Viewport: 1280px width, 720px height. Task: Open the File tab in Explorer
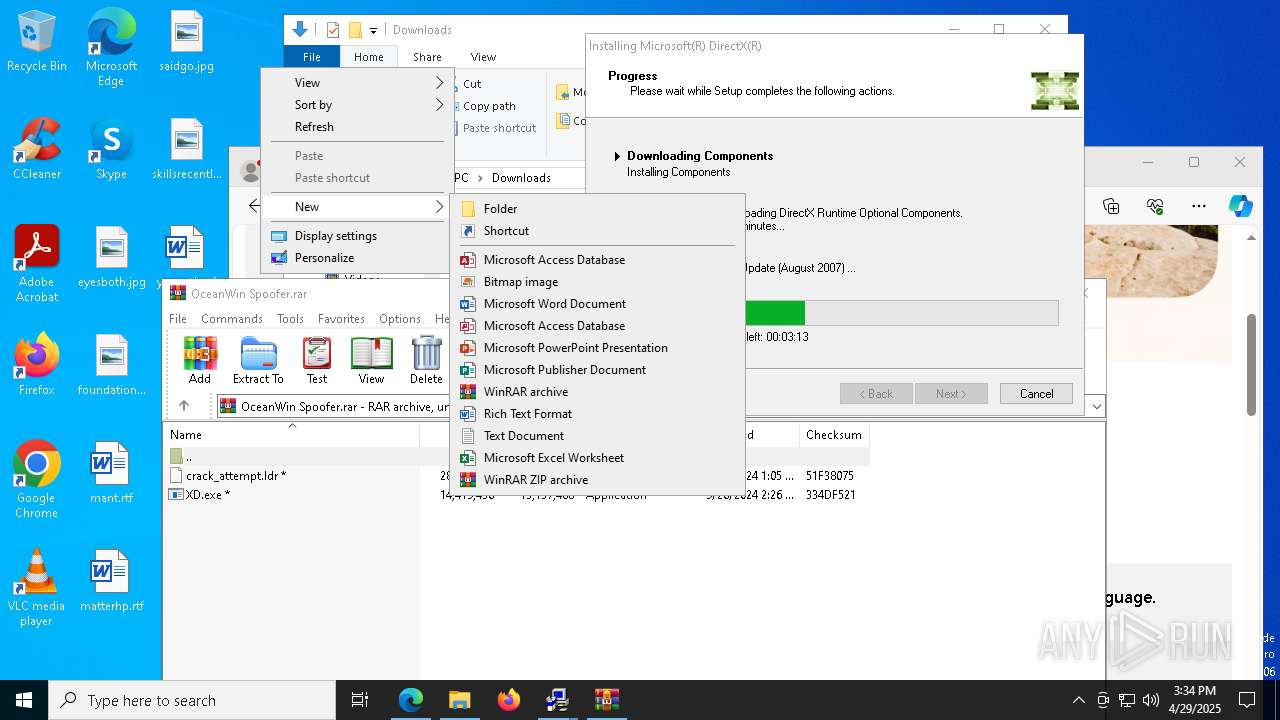[312, 57]
